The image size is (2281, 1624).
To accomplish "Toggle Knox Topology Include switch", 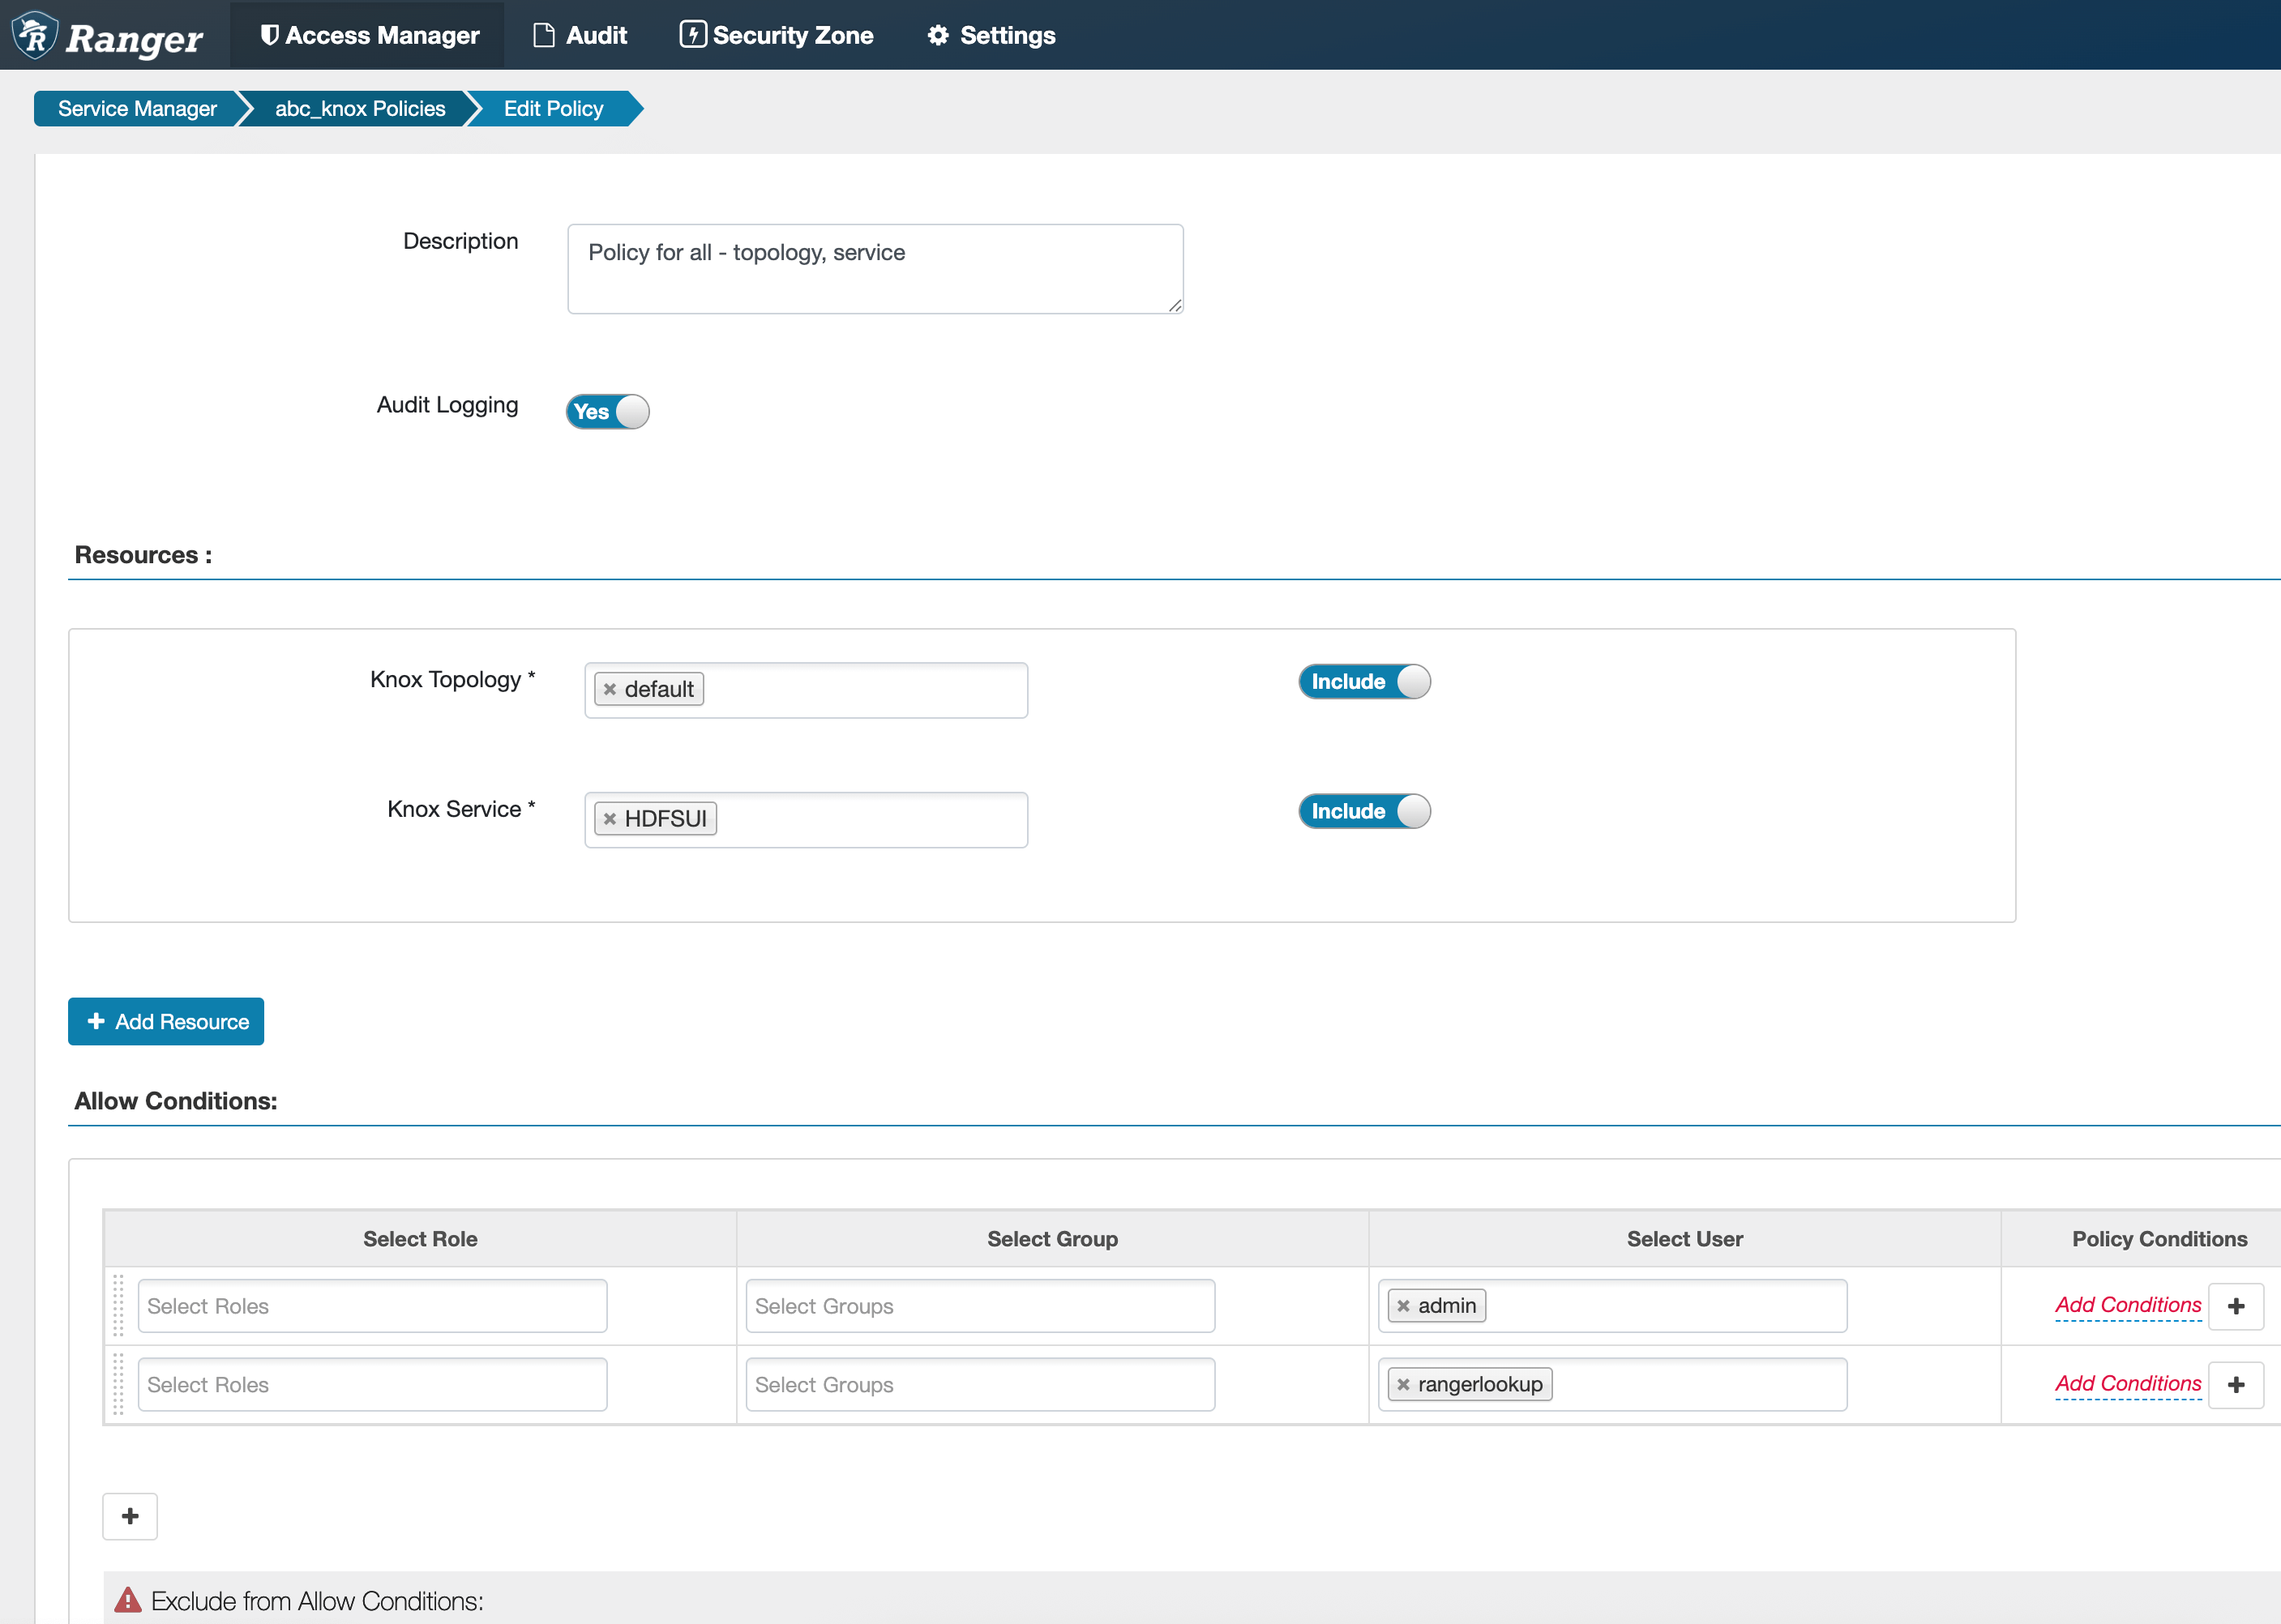I will [1364, 681].
